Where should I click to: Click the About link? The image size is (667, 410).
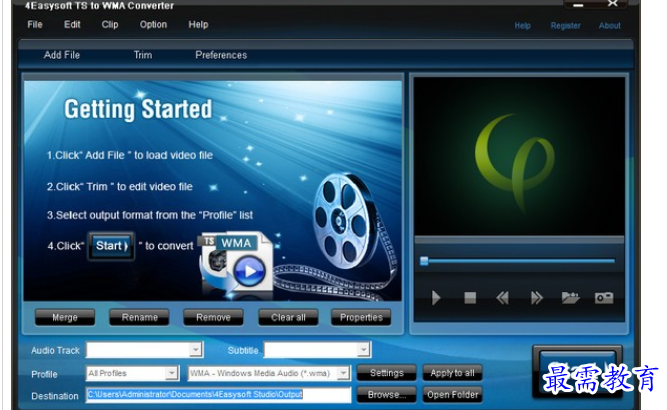(610, 26)
